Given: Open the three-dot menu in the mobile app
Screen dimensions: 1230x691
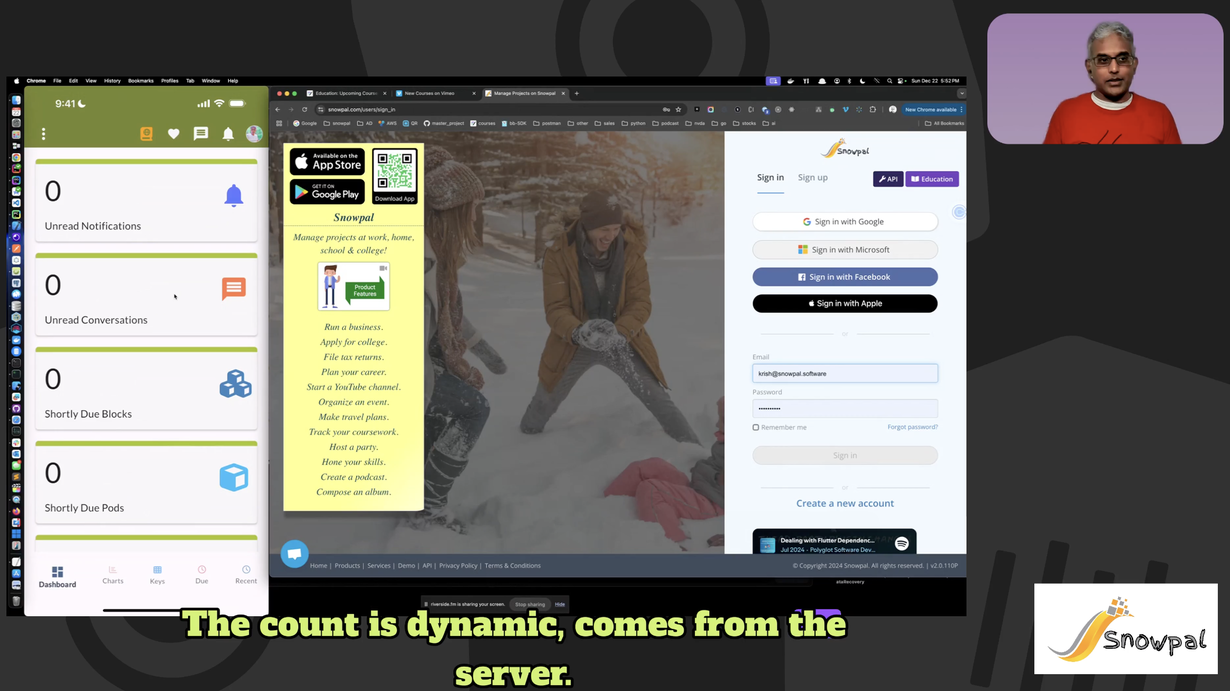Looking at the screenshot, I should (x=44, y=134).
